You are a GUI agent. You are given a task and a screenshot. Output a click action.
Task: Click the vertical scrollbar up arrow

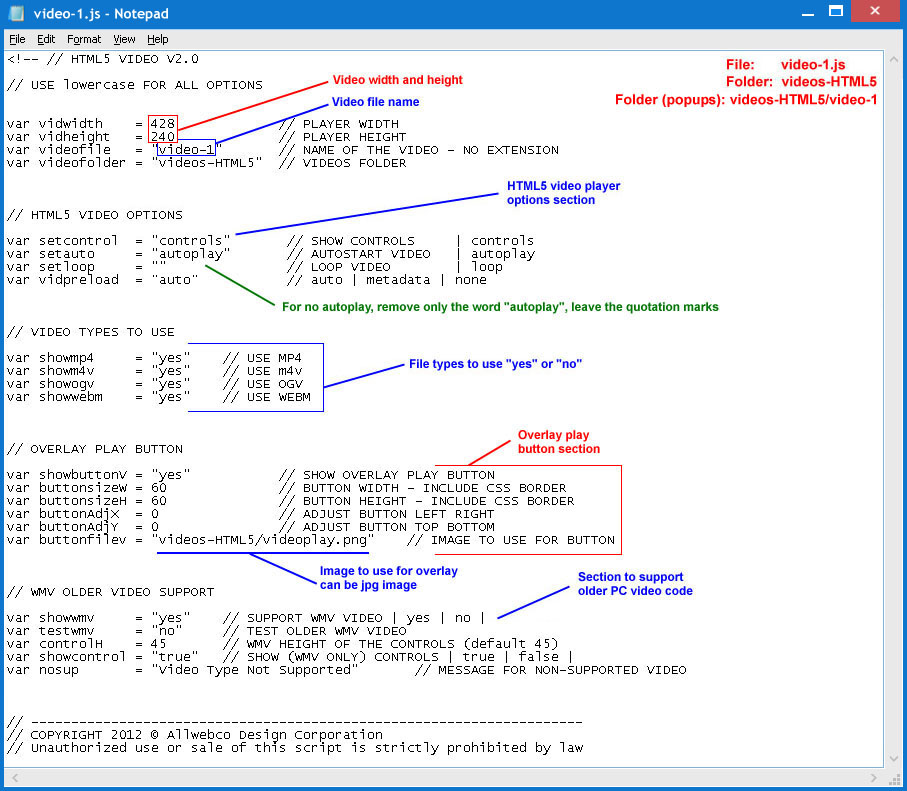[893, 59]
